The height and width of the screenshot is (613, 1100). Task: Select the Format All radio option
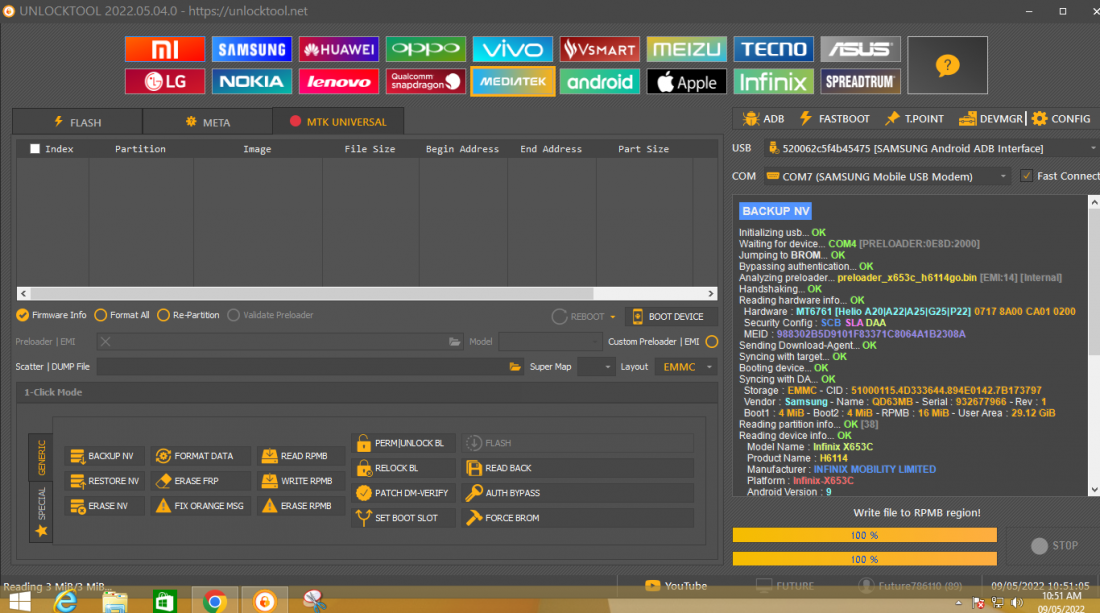121,315
